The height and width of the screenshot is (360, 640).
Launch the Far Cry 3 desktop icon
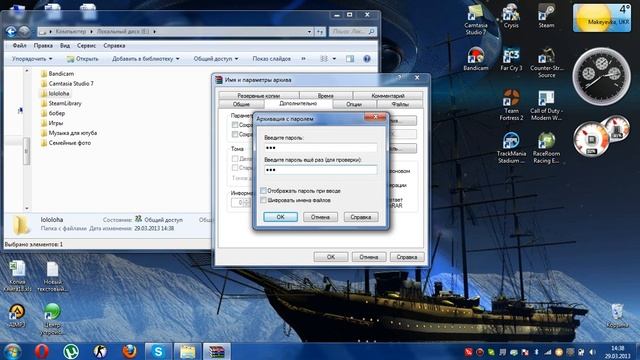[x=511, y=59]
